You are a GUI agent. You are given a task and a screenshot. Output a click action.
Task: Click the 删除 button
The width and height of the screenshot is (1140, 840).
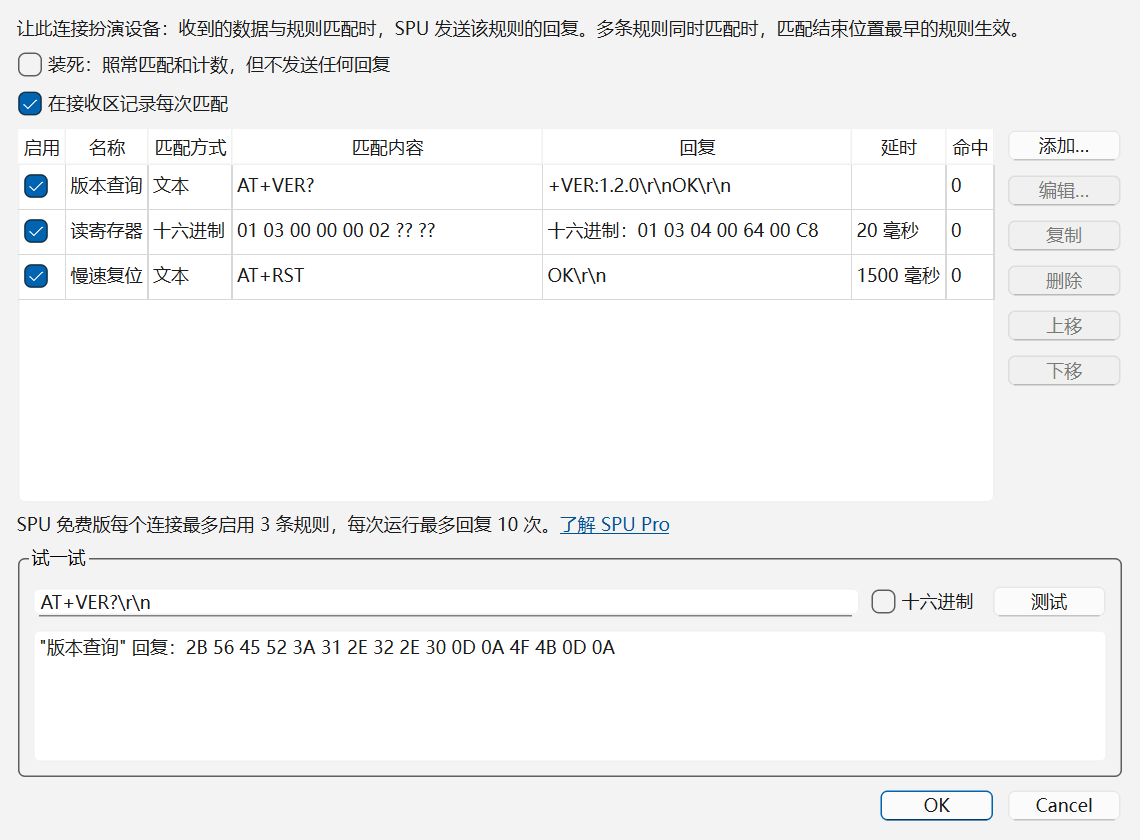[x=1064, y=281]
